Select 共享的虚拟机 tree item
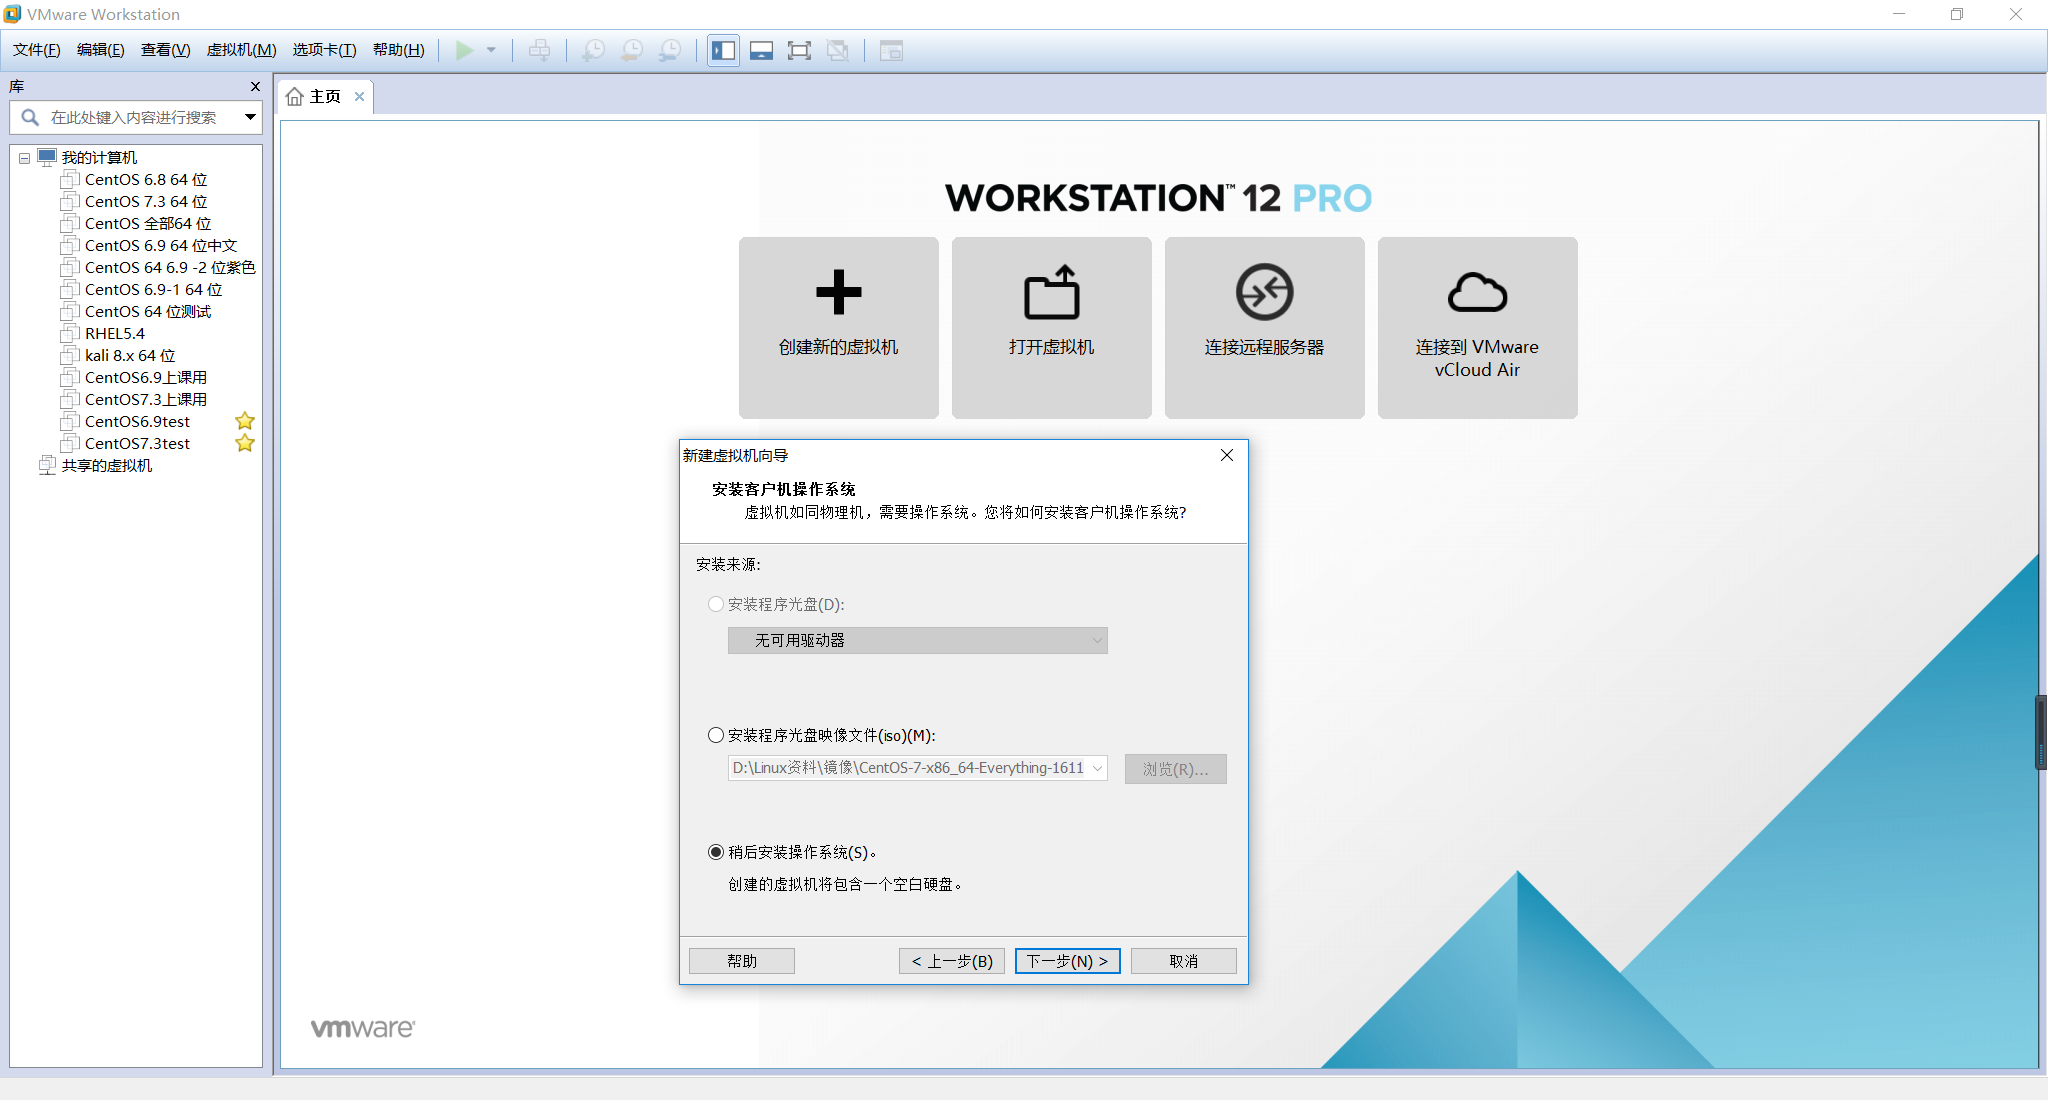Screen dimensions: 2048x1100 (106, 465)
